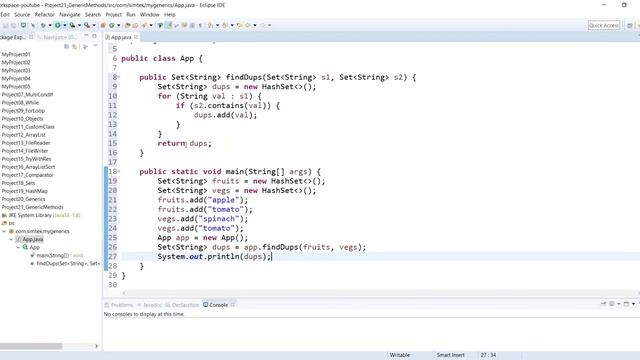Select Project21_GenericMethods in Package Explorer
Screen dimensions: 640x360
point(33,207)
